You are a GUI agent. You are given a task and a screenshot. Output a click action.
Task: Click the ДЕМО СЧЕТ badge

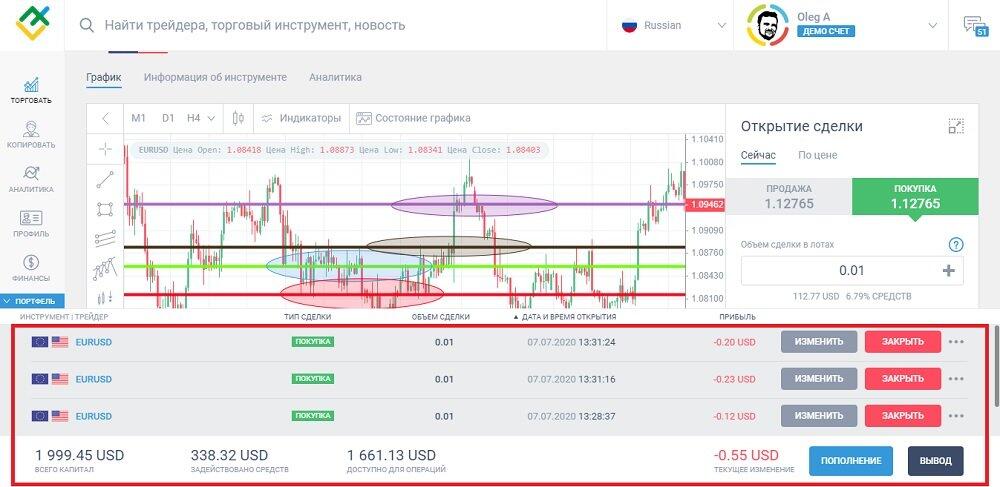coord(825,31)
